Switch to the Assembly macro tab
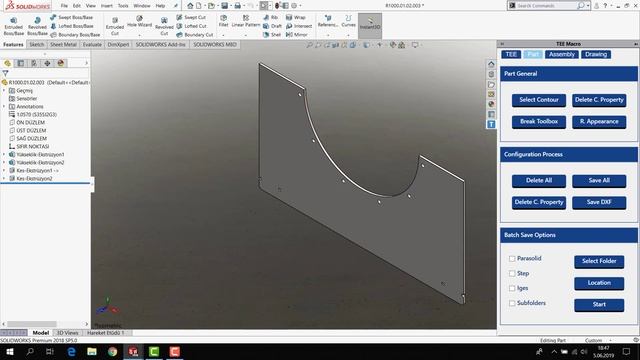The image size is (640, 360). (562, 54)
